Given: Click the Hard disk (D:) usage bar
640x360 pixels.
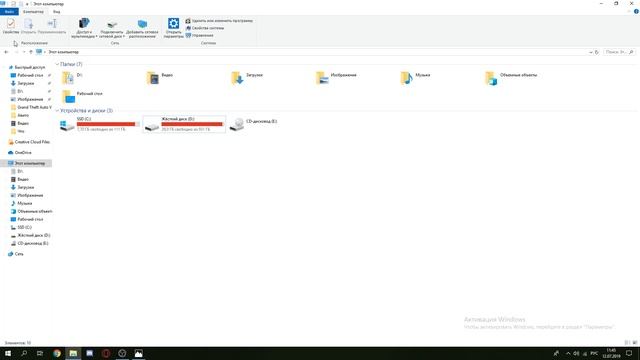Looking at the screenshot, I should 193,124.
